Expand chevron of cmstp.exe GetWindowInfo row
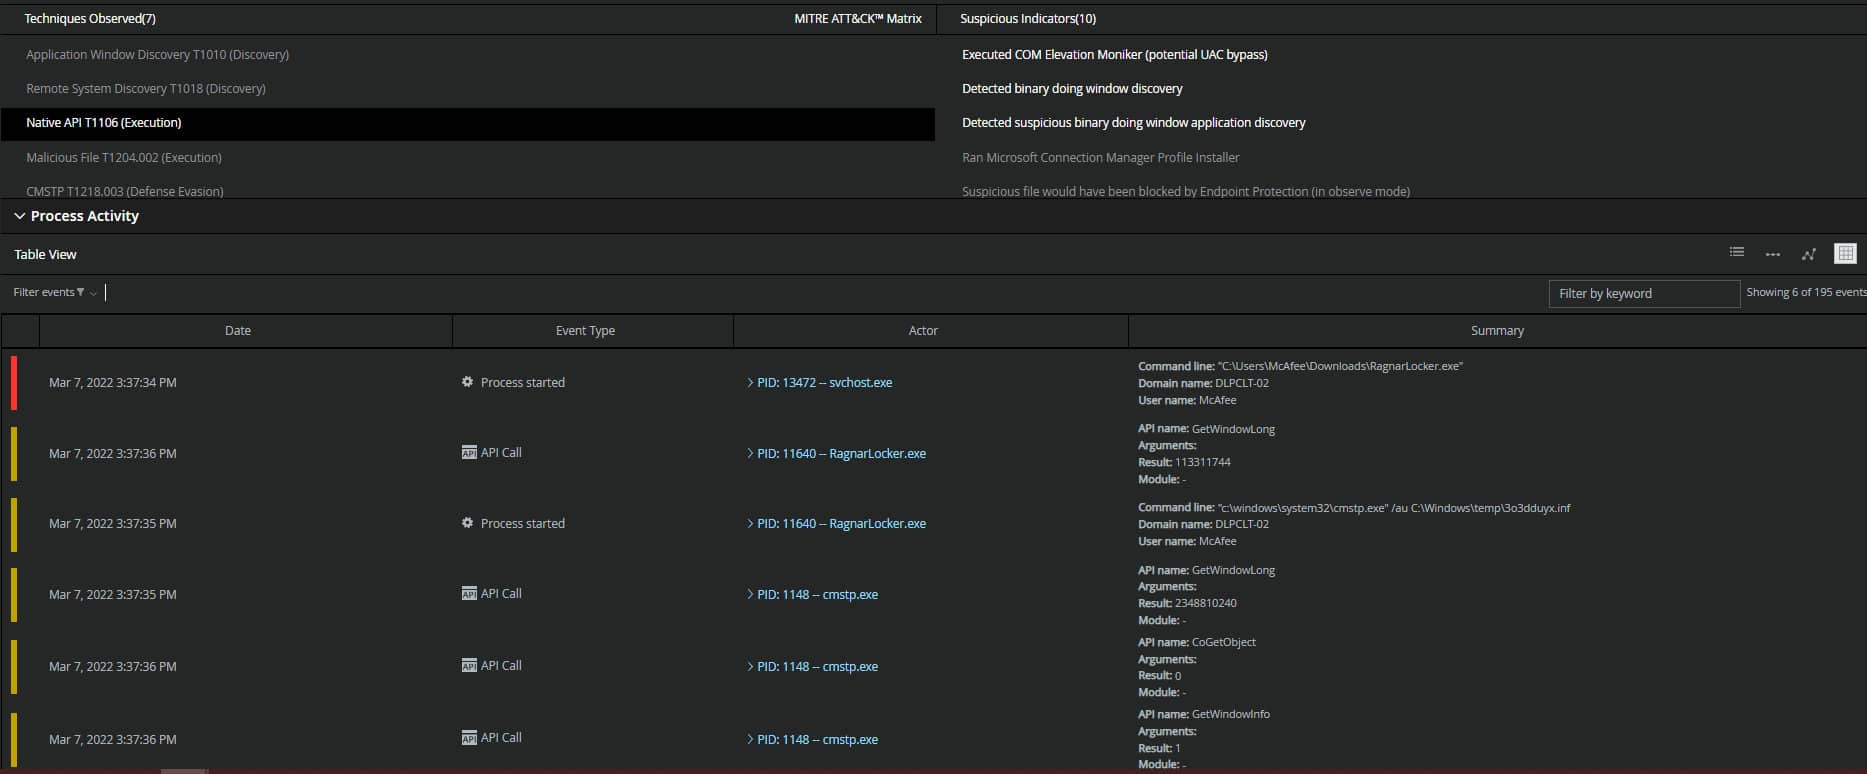Screen dimensions: 1867x774 [750, 740]
